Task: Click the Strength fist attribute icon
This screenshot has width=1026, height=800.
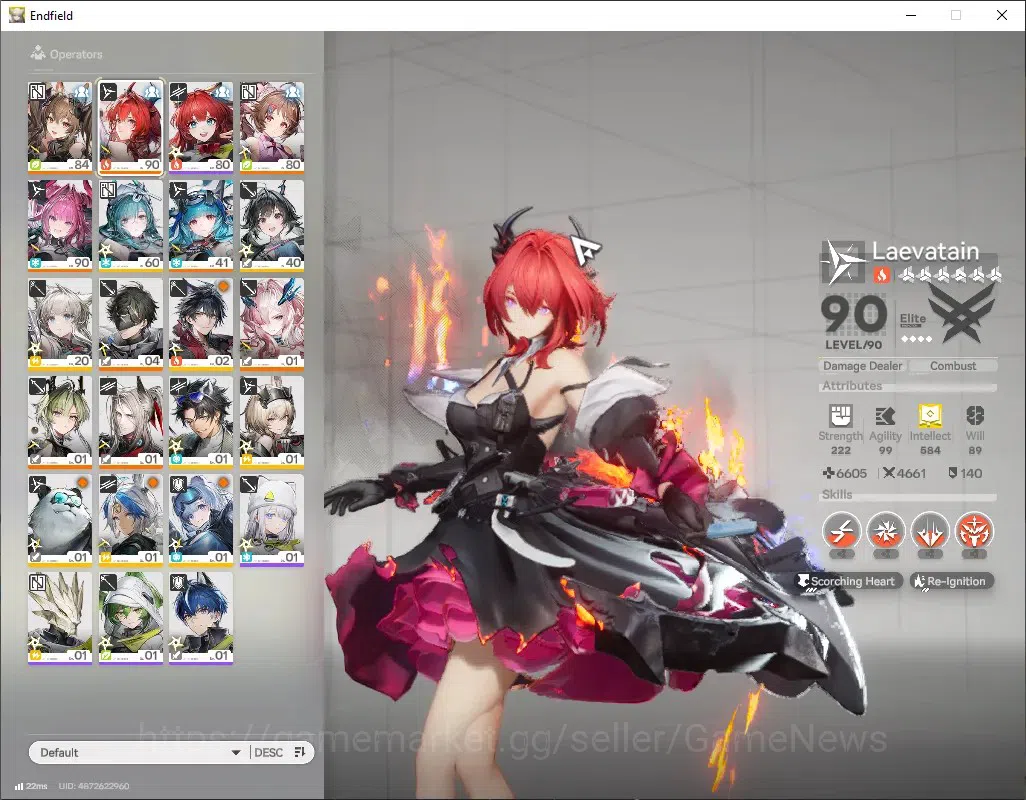Action: click(x=841, y=415)
